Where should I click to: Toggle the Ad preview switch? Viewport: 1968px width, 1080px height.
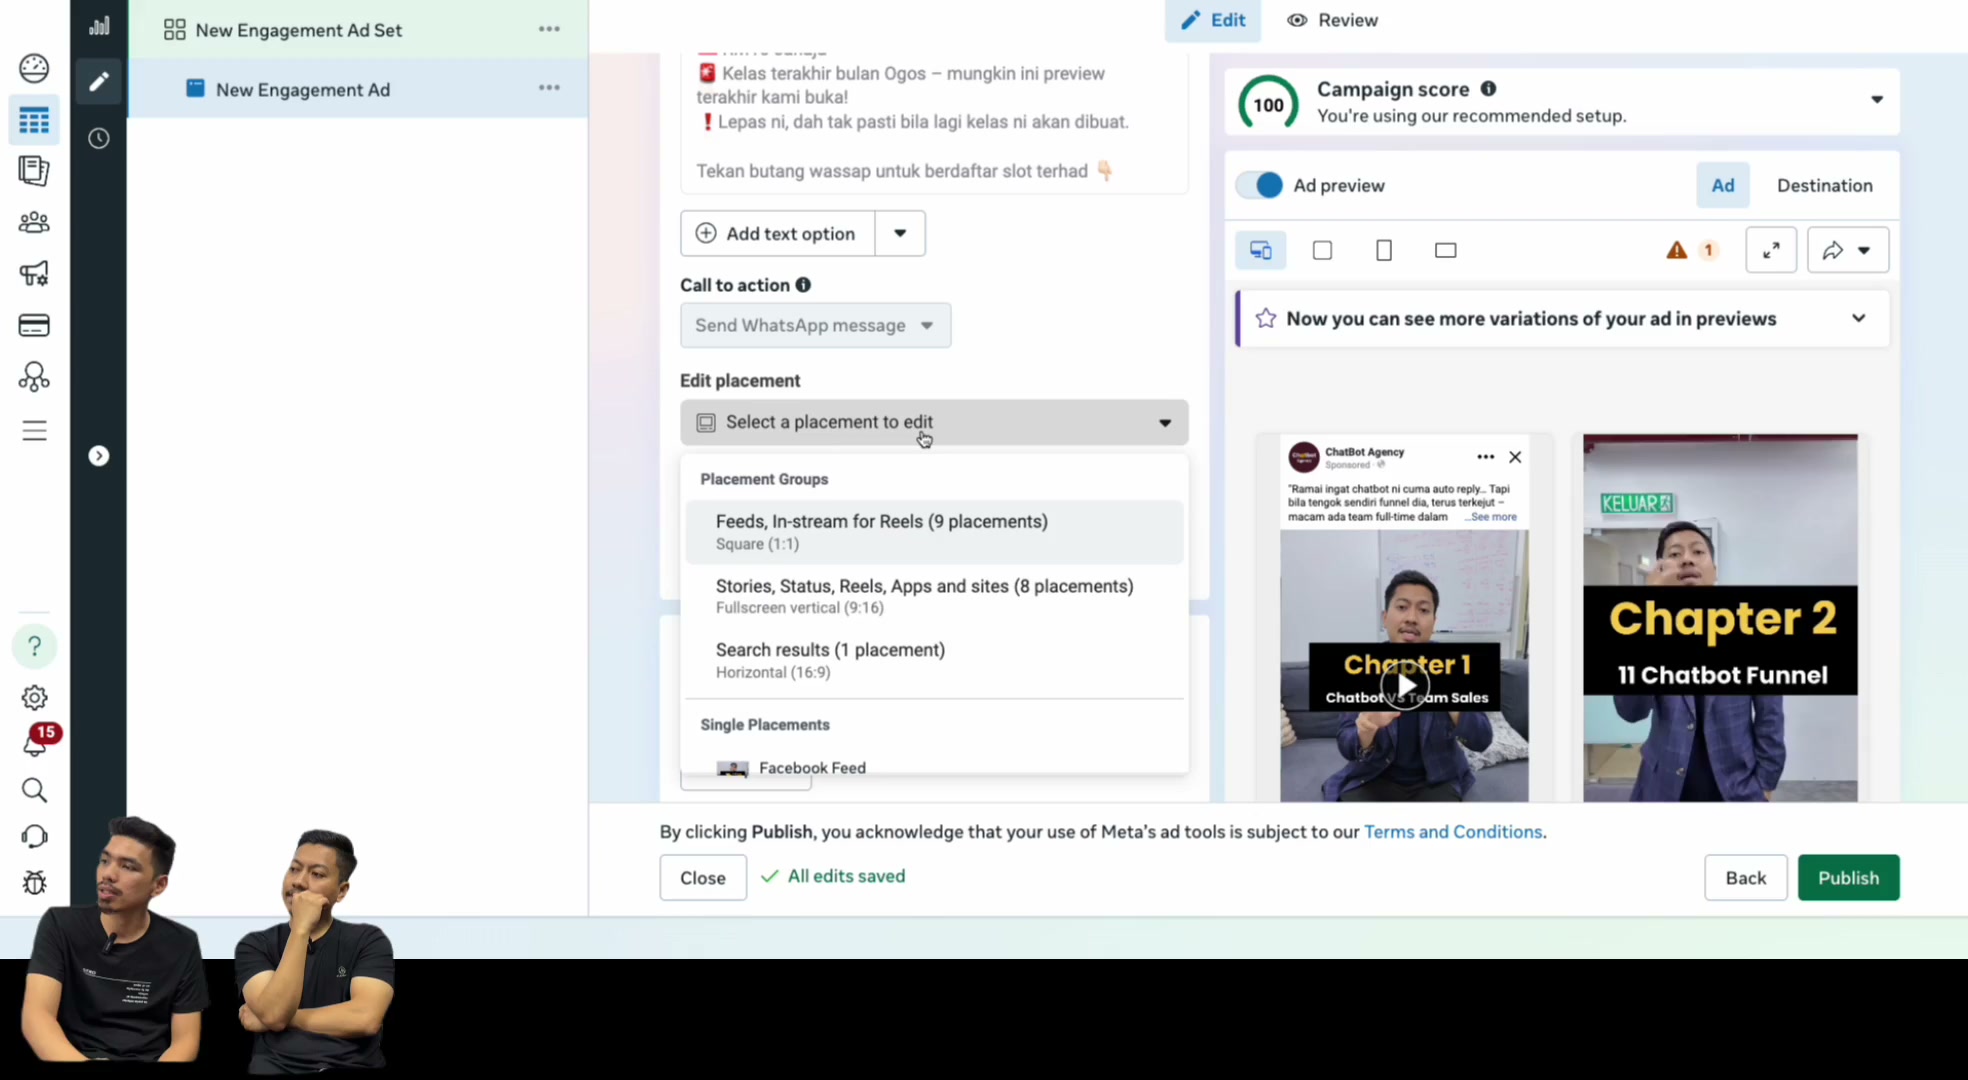[1259, 185]
